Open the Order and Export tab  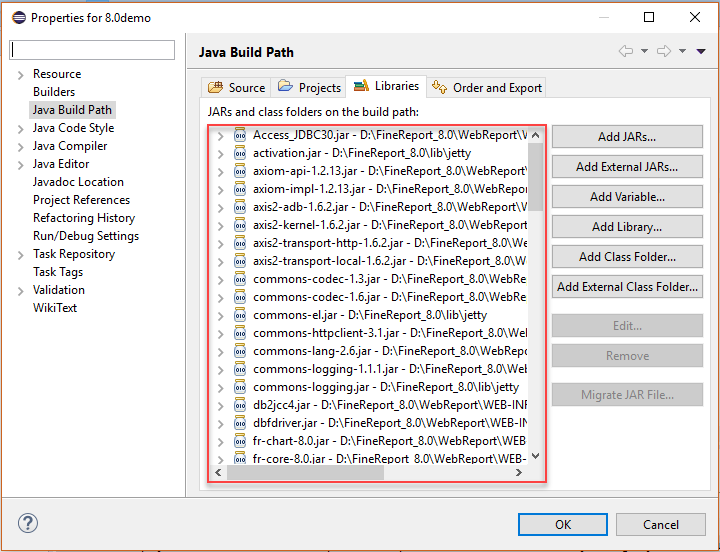tap(487, 87)
